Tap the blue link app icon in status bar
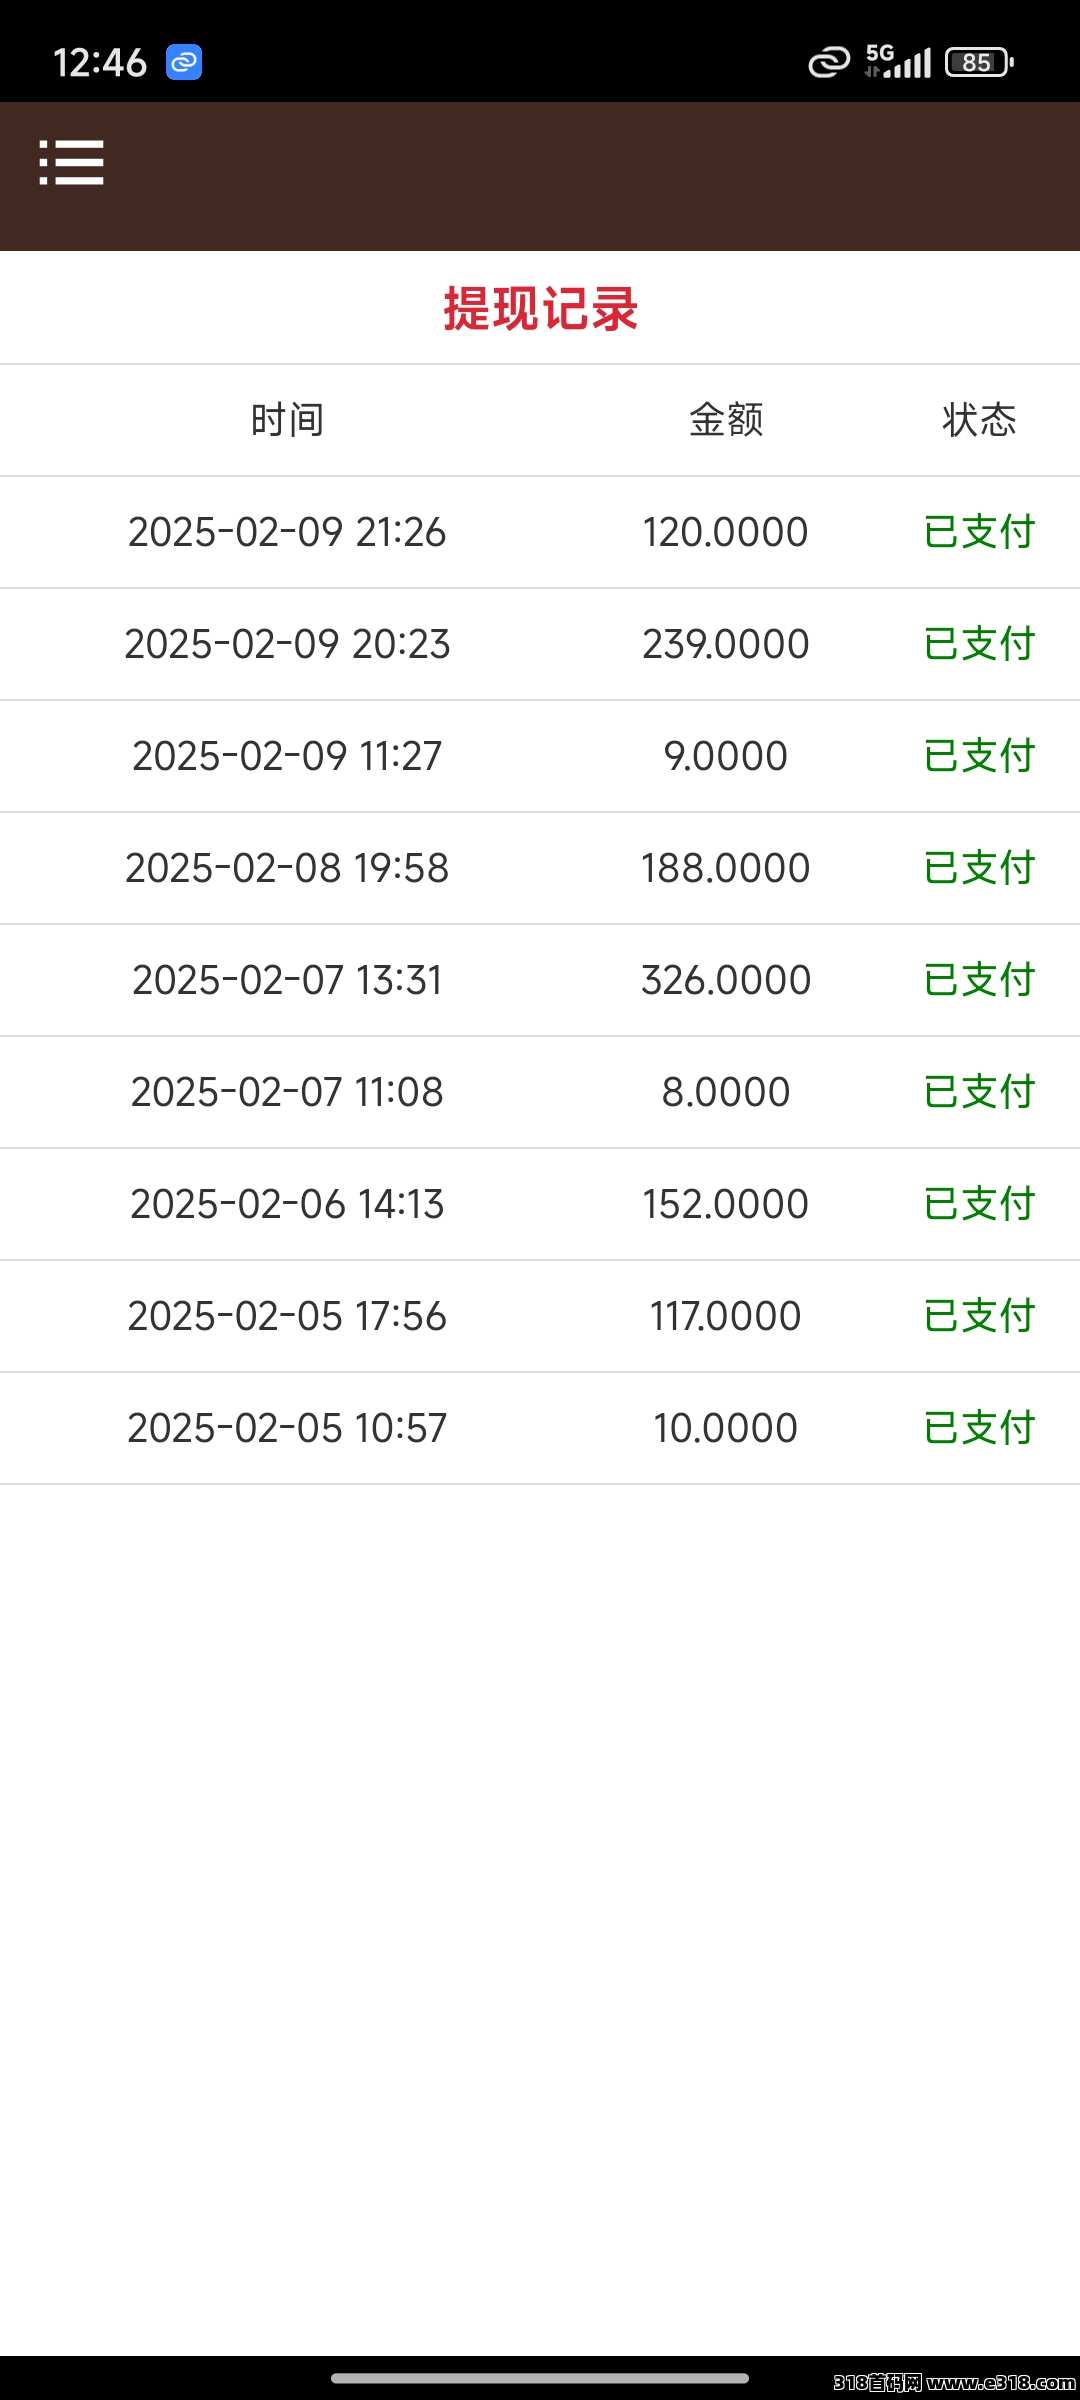This screenshot has width=1080, height=2400. click(184, 62)
